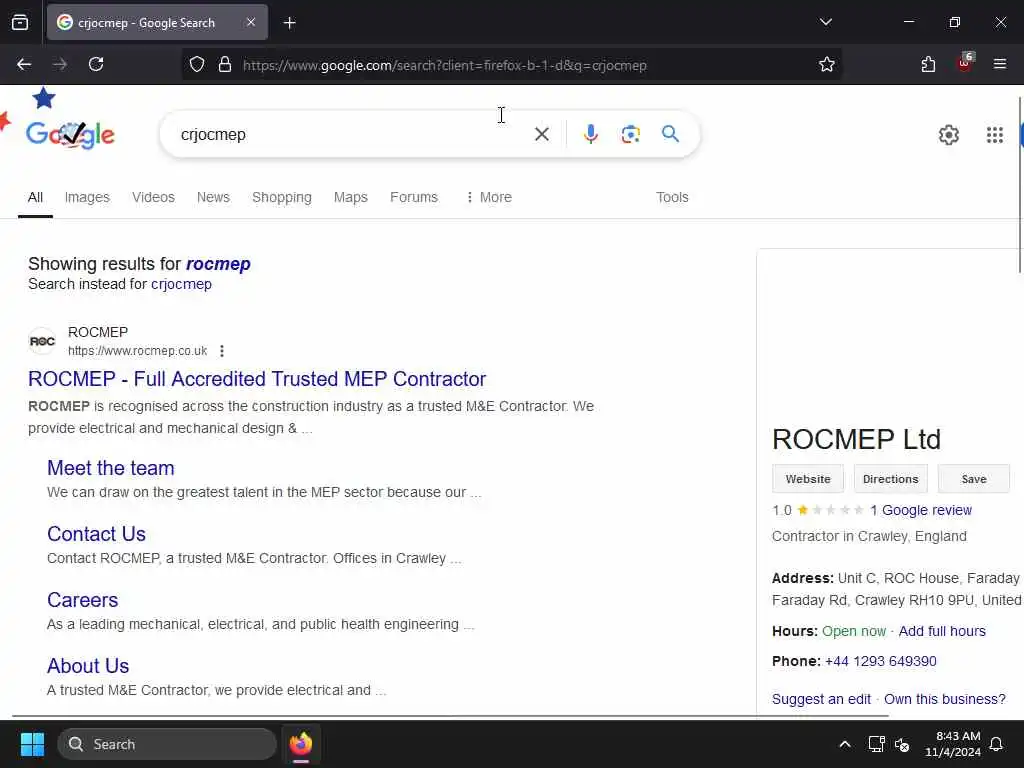The width and height of the screenshot is (1024, 768).
Task: Switch to the Forums tab
Action: pyautogui.click(x=413, y=197)
